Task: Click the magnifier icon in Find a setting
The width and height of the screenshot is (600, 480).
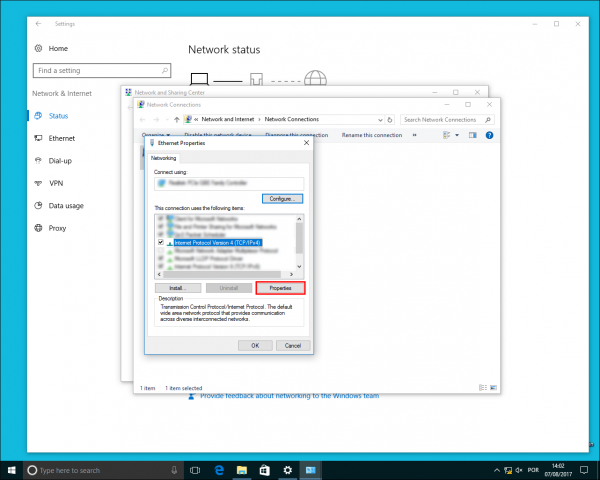Action: click(165, 70)
